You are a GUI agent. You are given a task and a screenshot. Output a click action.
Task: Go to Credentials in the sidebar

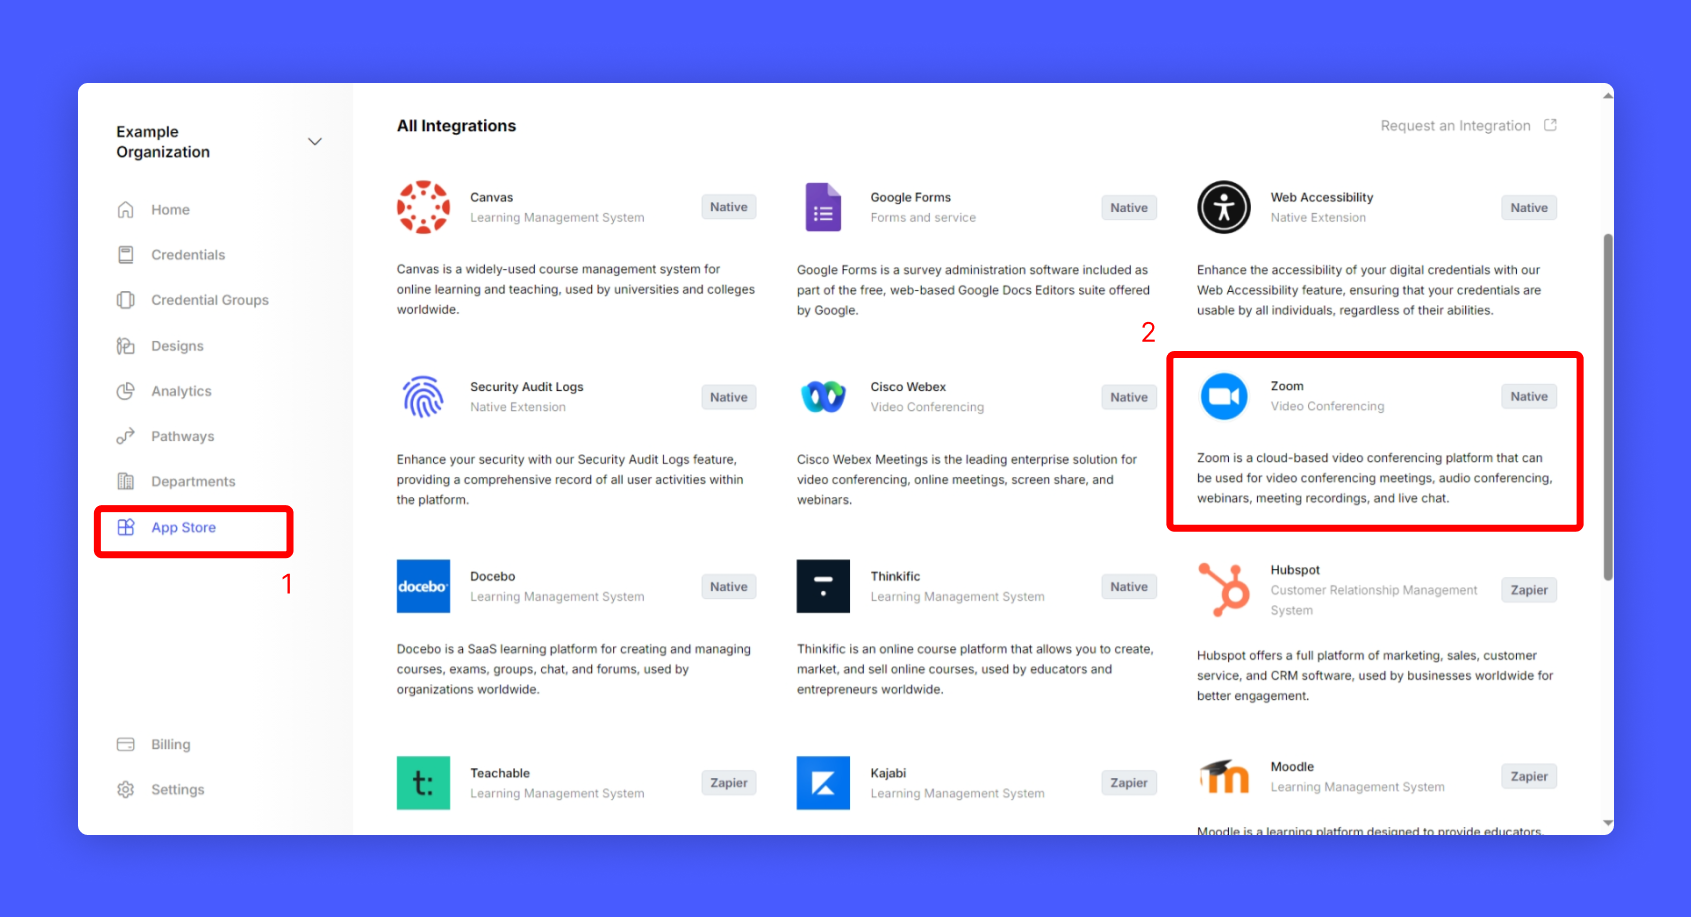coord(188,255)
